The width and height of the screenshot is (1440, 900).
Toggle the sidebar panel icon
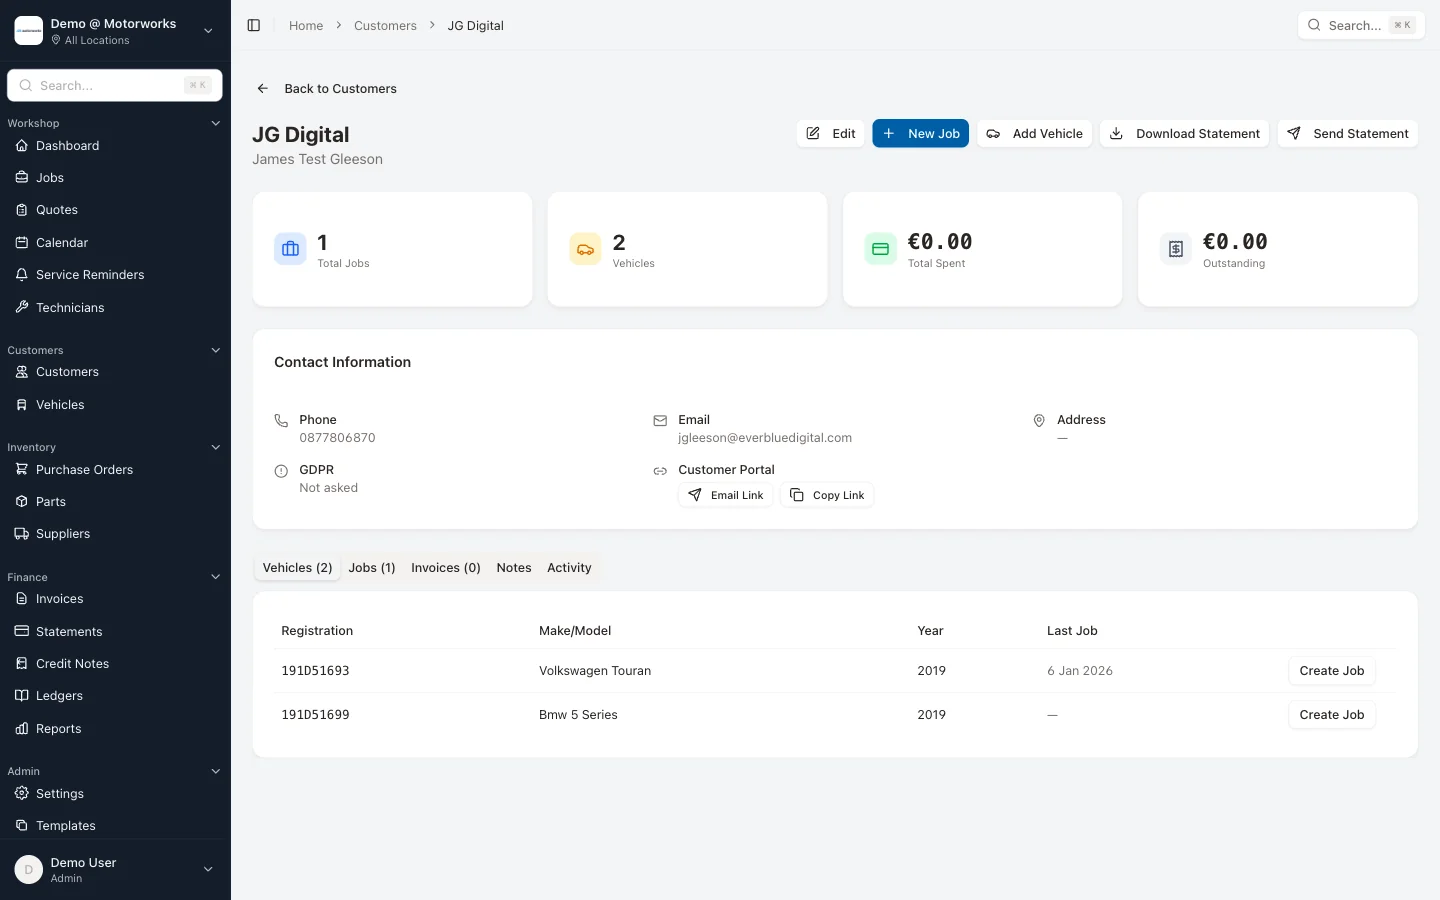pyautogui.click(x=254, y=25)
